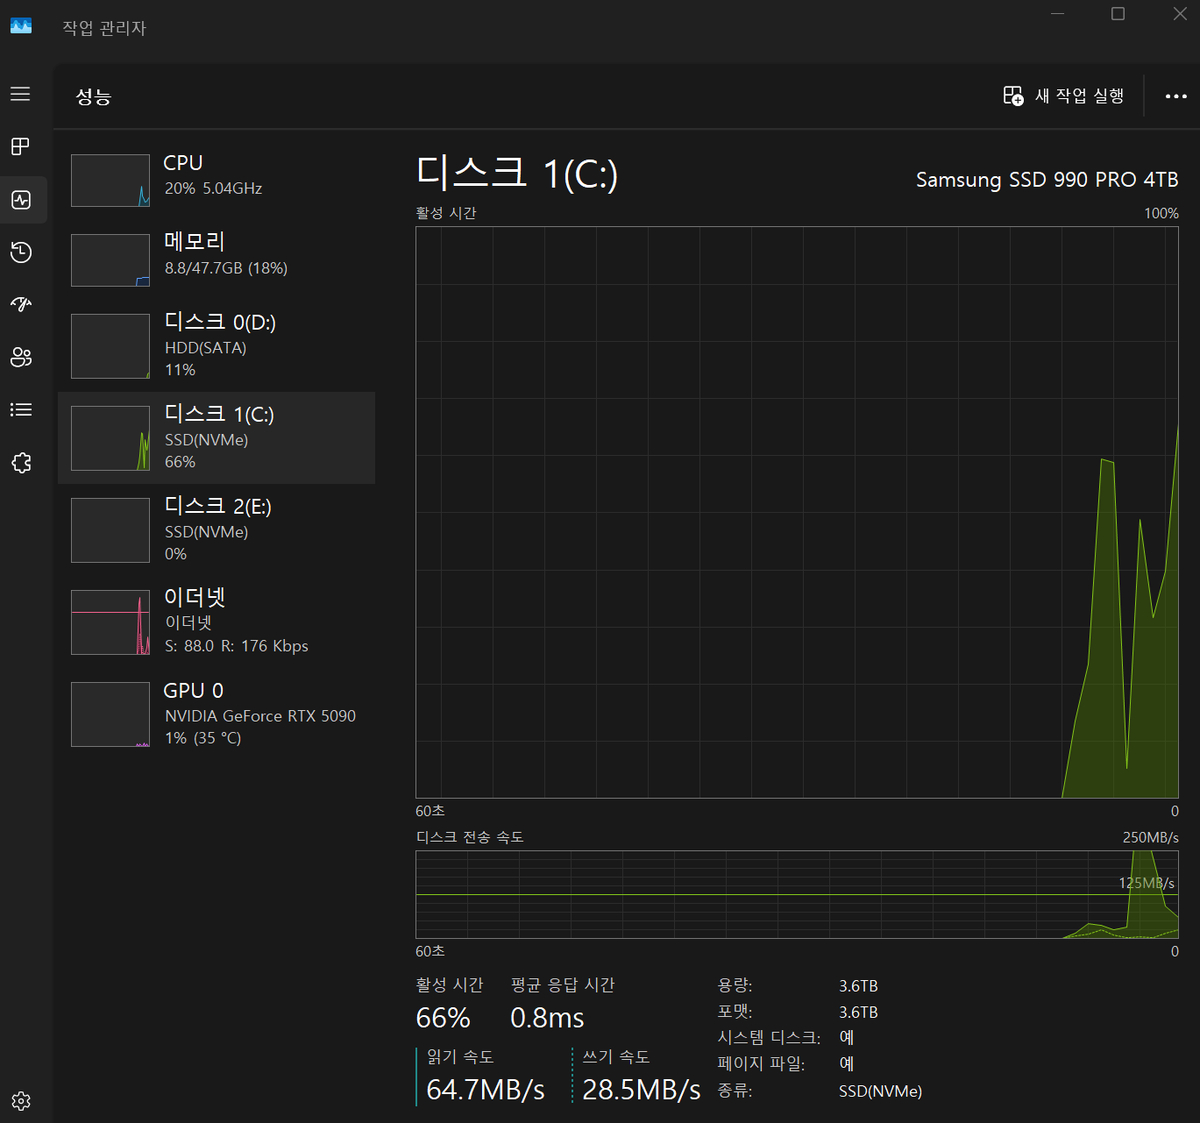Click the 0.8ms average response value
Screen dimensions: 1200x1123
(547, 1018)
